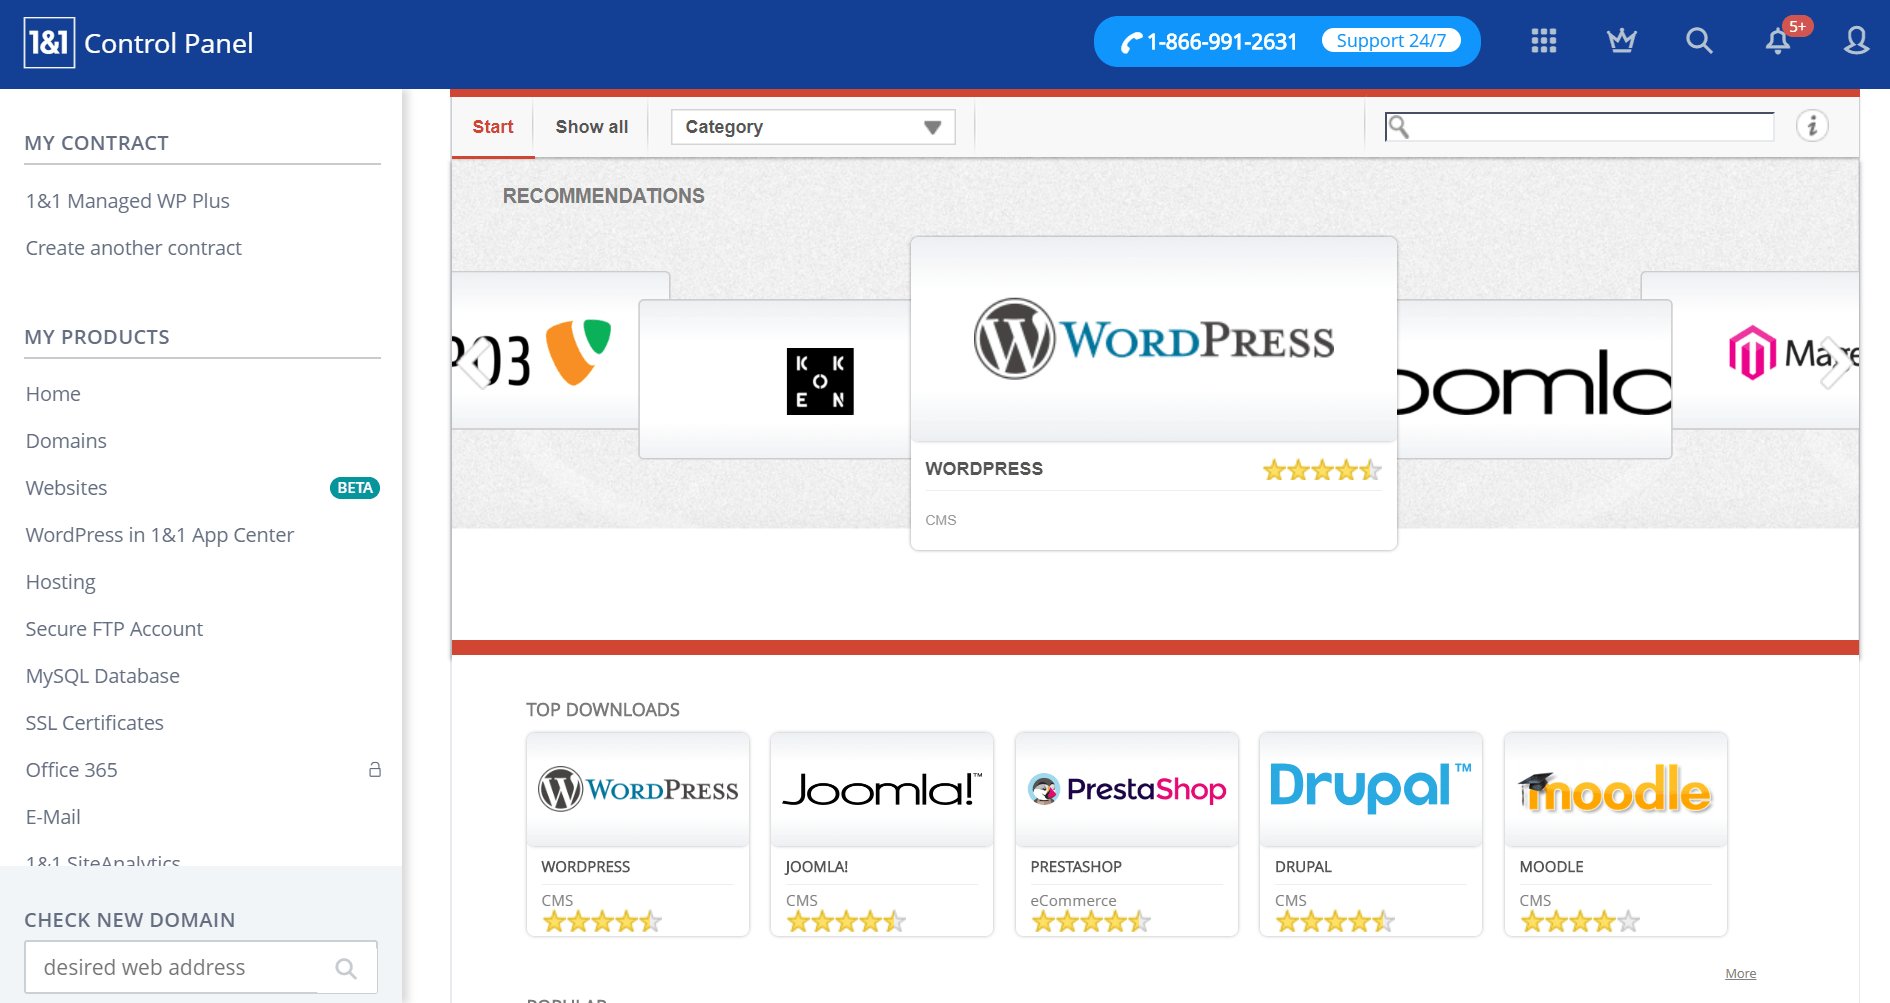Click the phone number support icon

pyautogui.click(x=1131, y=43)
